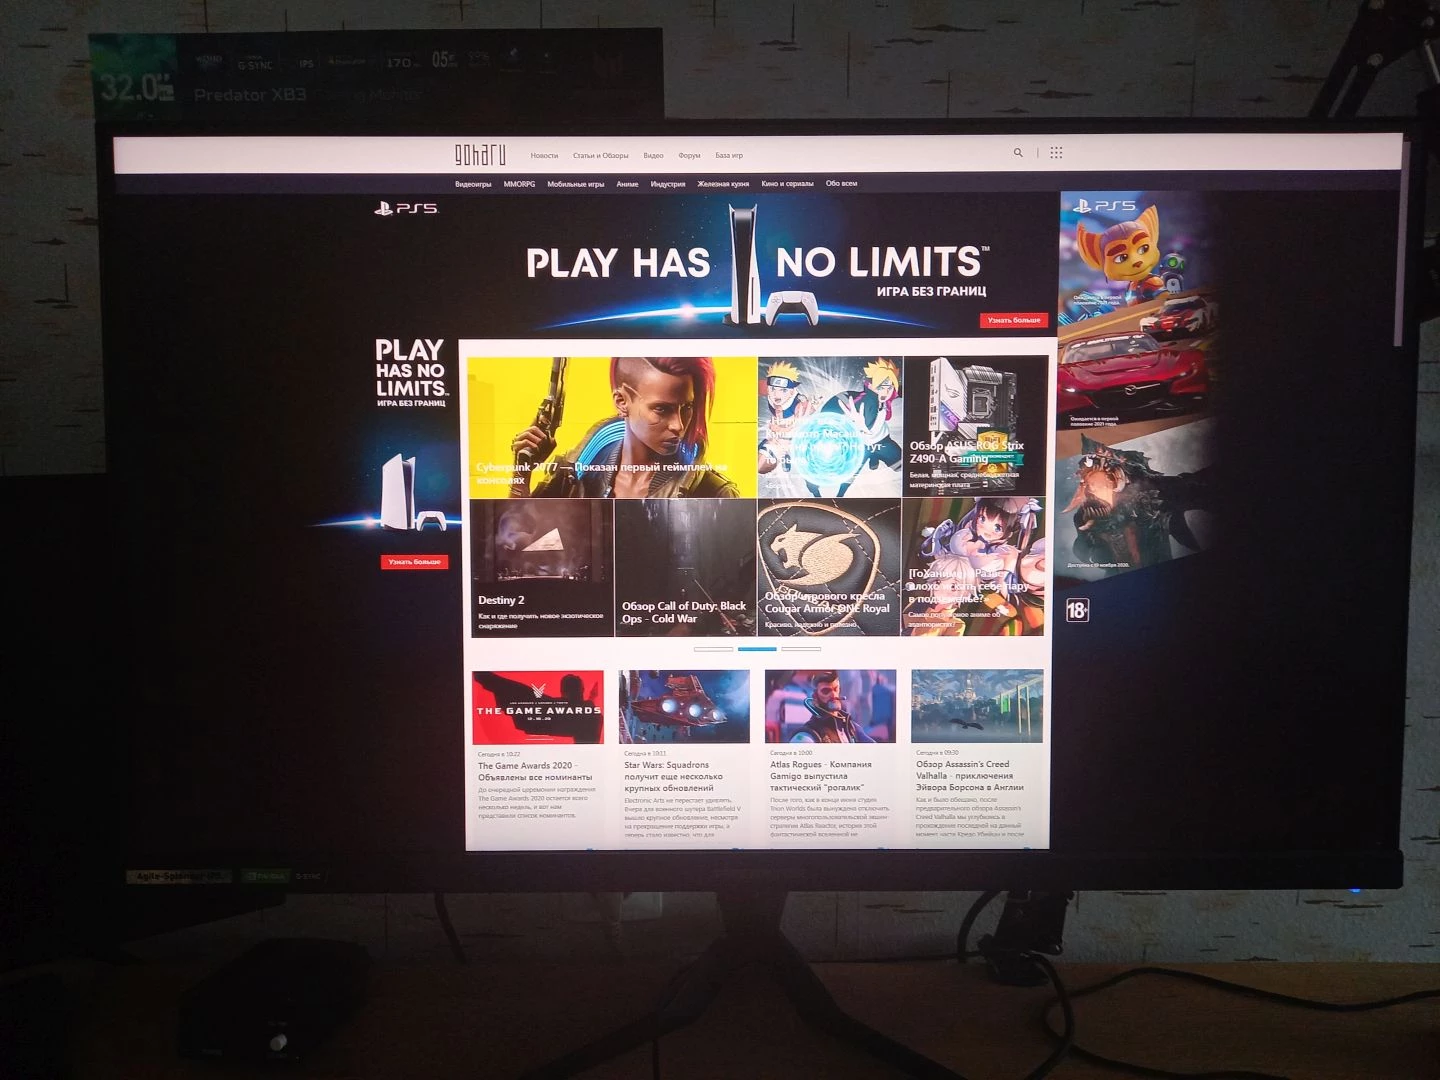Open the Форум link in header
The width and height of the screenshot is (1440, 1080).
689,156
